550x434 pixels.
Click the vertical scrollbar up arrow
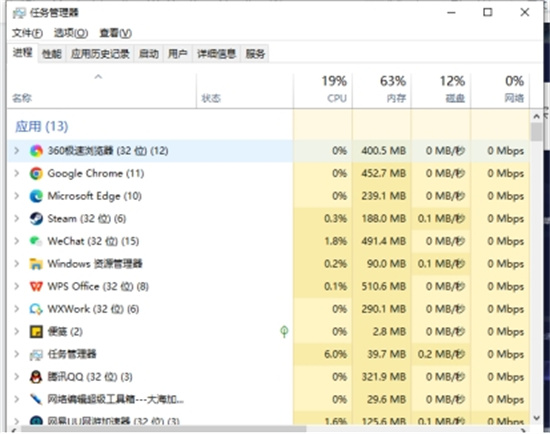536,116
